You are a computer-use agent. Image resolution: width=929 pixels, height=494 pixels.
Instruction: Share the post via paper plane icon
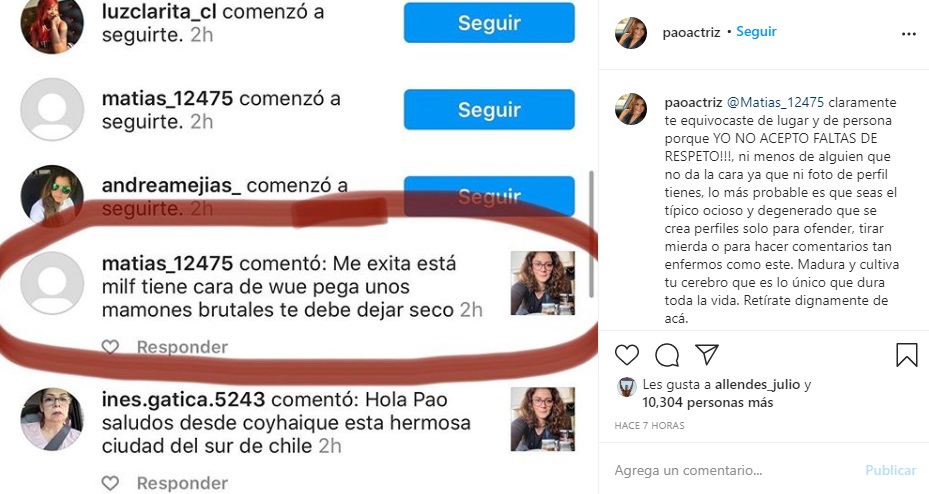coord(707,354)
